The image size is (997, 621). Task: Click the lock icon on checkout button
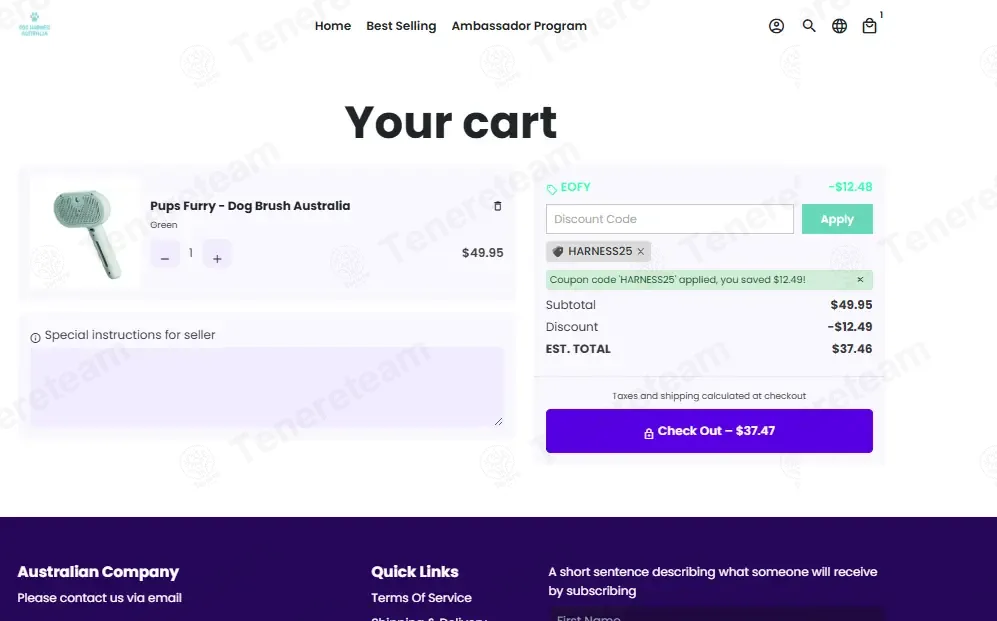(649, 433)
